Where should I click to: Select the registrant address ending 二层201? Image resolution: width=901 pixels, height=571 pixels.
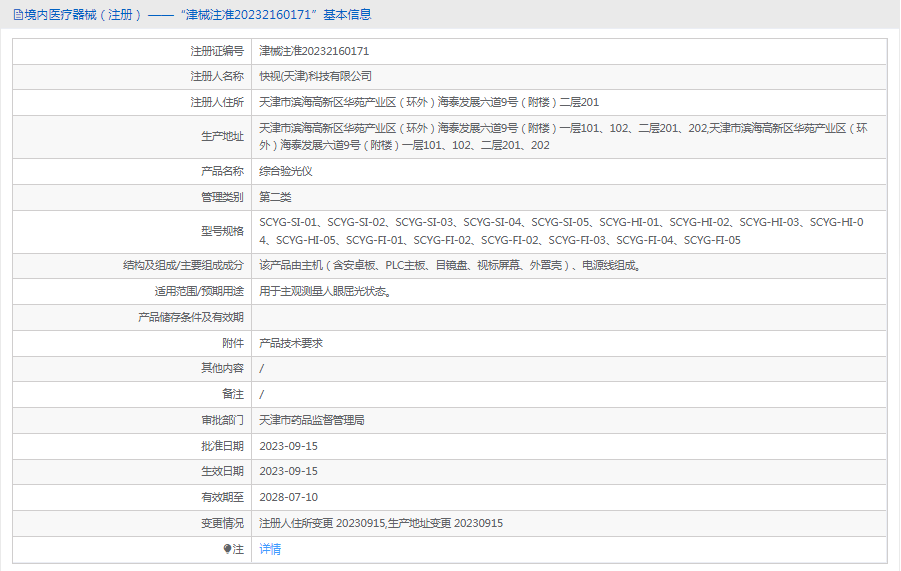coord(429,102)
